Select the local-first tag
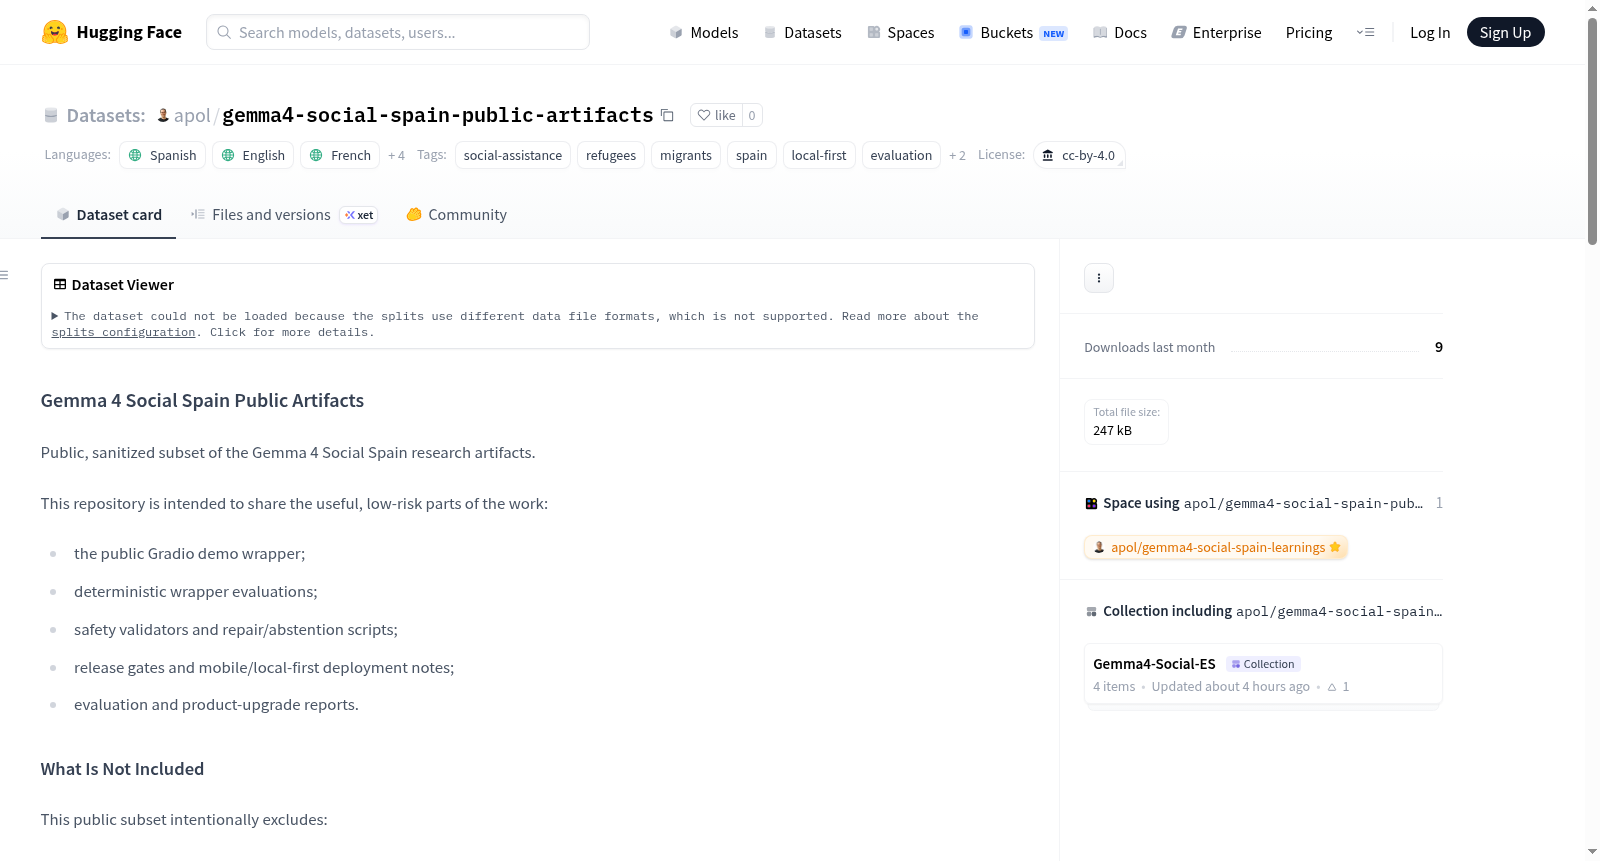 coord(819,155)
